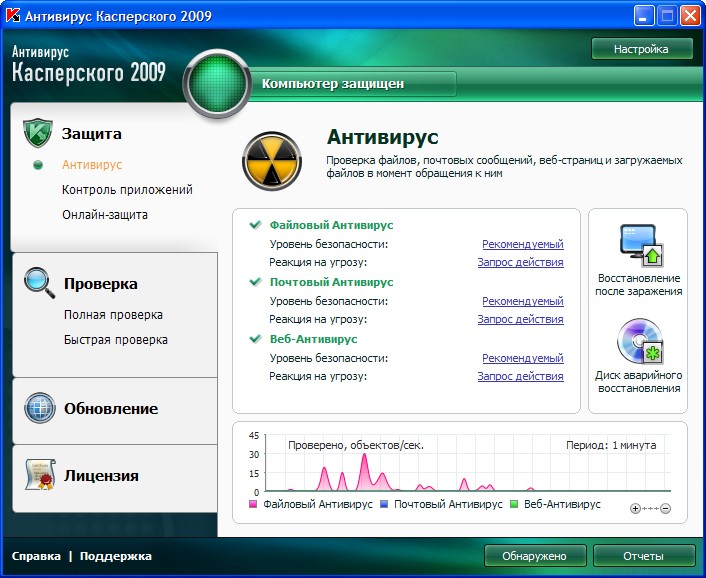Click the Проверено, объектов/сек. chart label
706x578 pixels.
[x=356, y=445]
